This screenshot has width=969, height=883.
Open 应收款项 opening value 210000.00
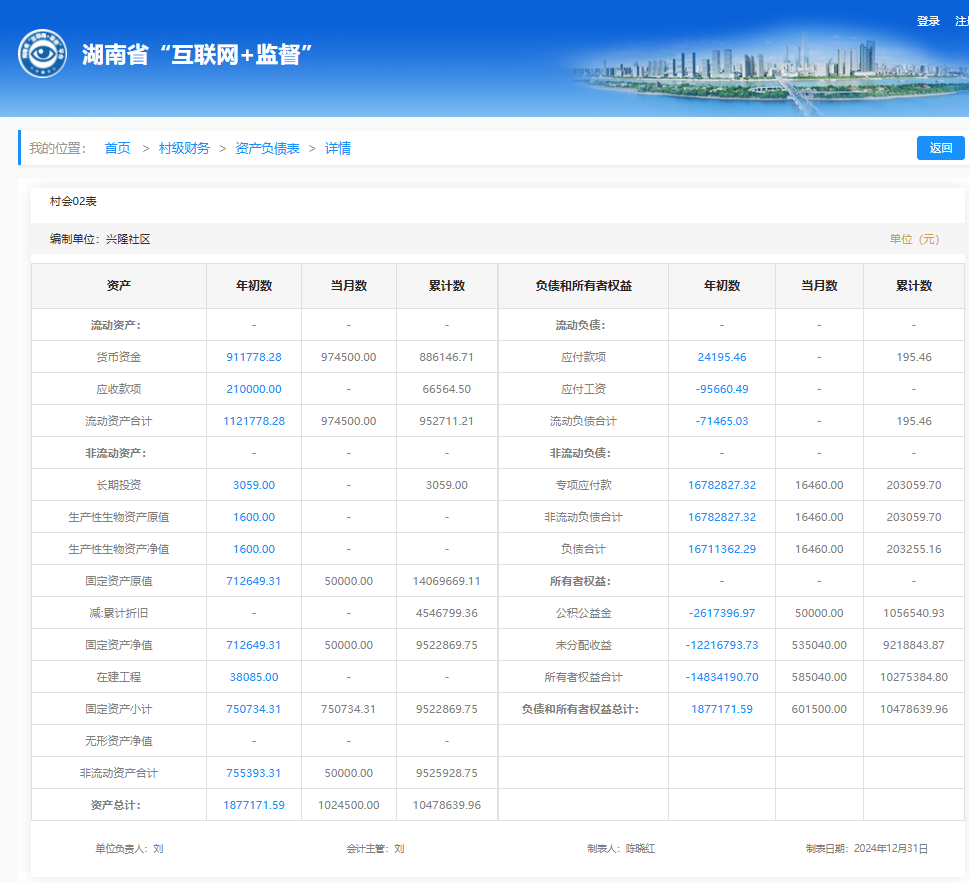click(x=254, y=389)
